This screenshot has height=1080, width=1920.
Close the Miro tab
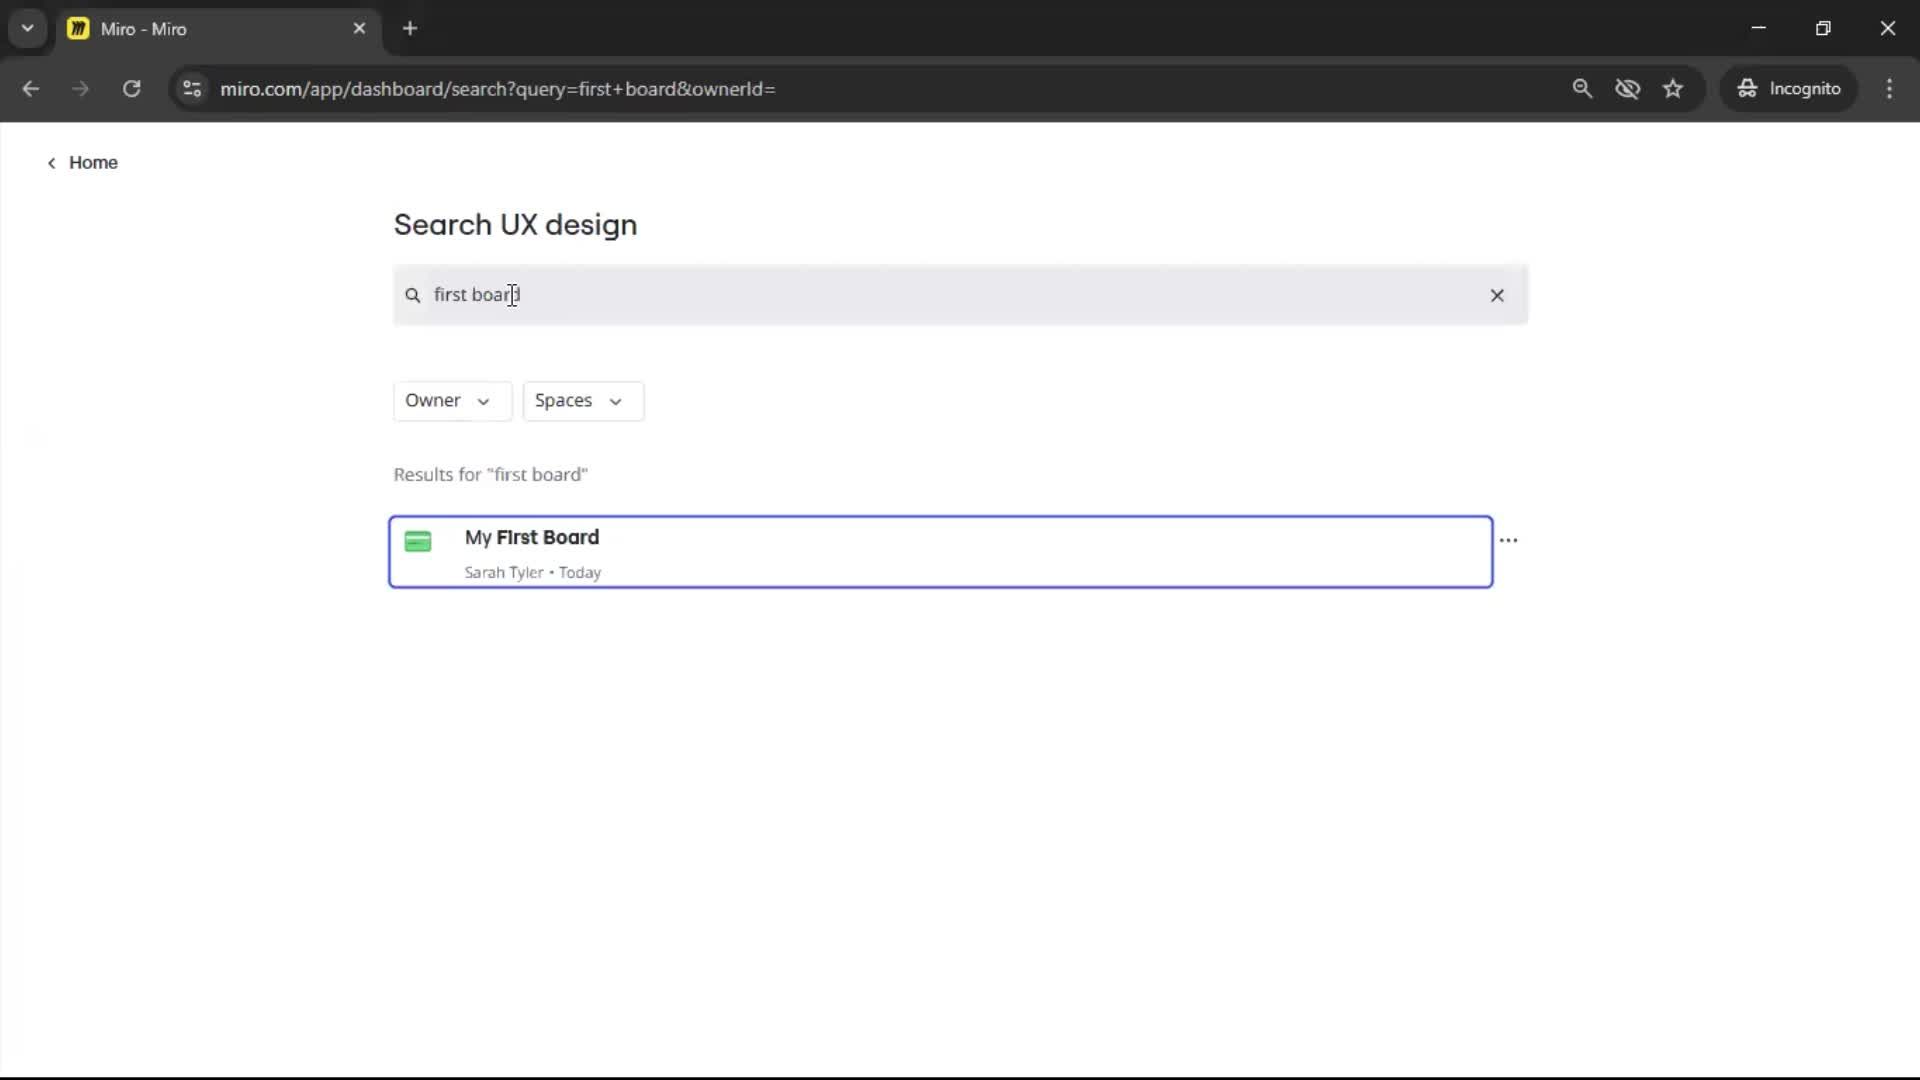click(x=359, y=29)
